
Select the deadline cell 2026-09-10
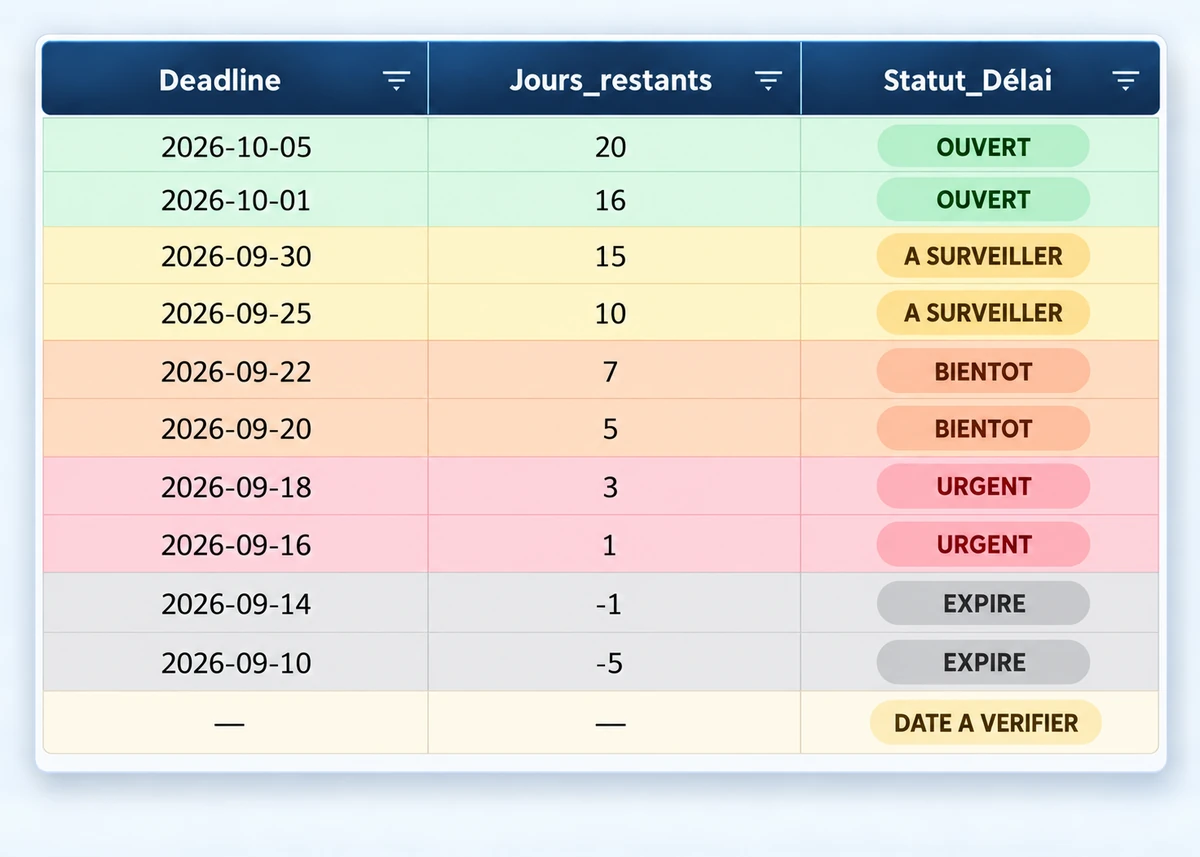[x=236, y=662]
